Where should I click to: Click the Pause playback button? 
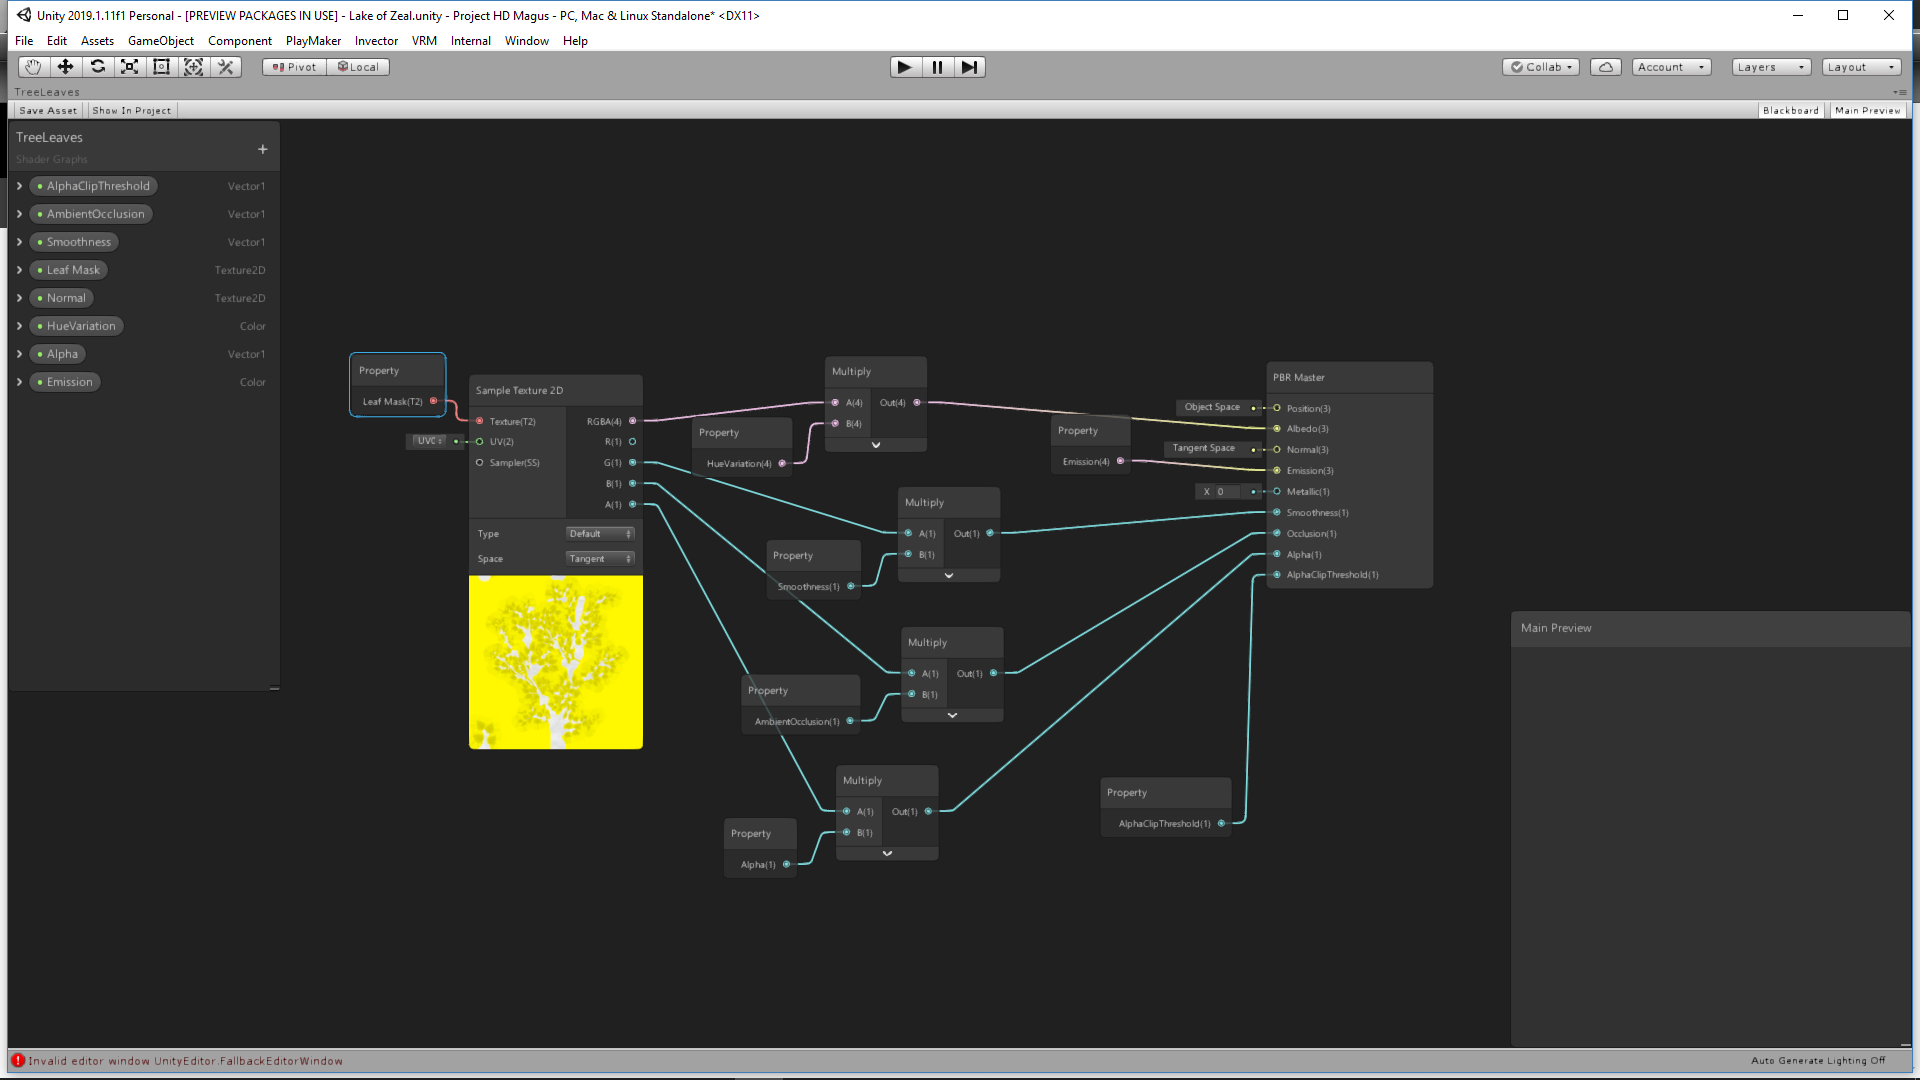(x=937, y=67)
